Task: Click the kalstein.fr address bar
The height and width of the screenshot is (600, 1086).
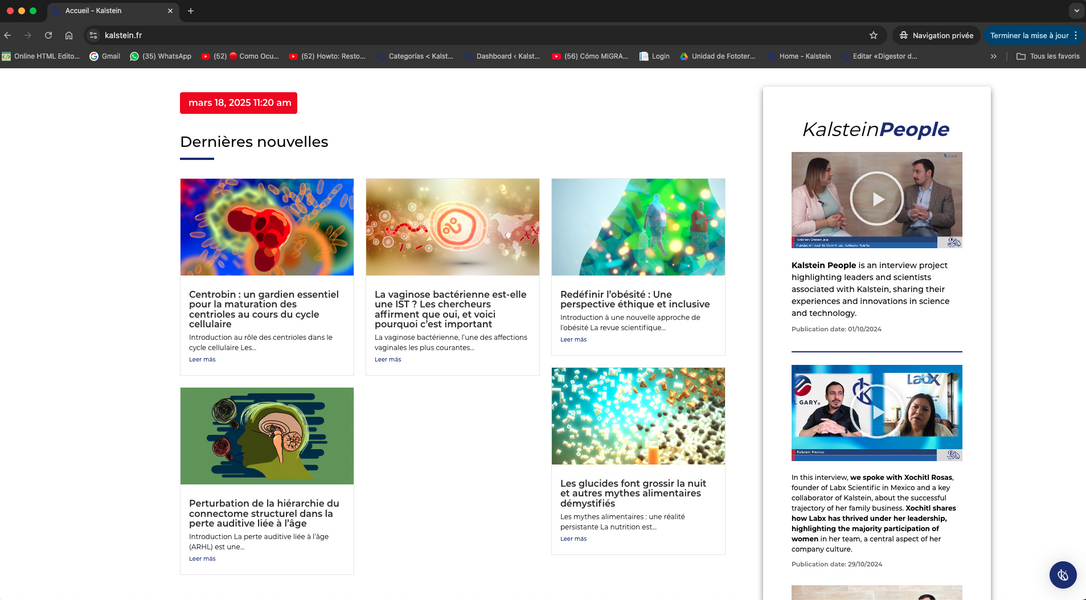Action: [x=480, y=35]
